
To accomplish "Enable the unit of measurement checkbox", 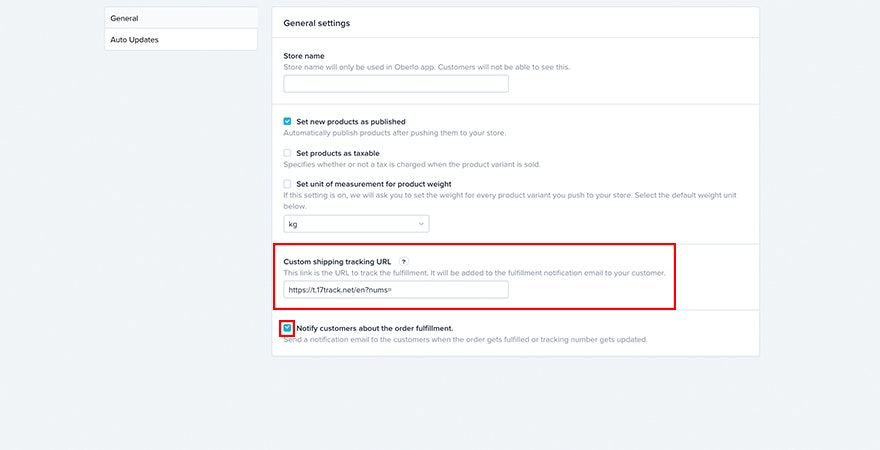I will [288, 184].
